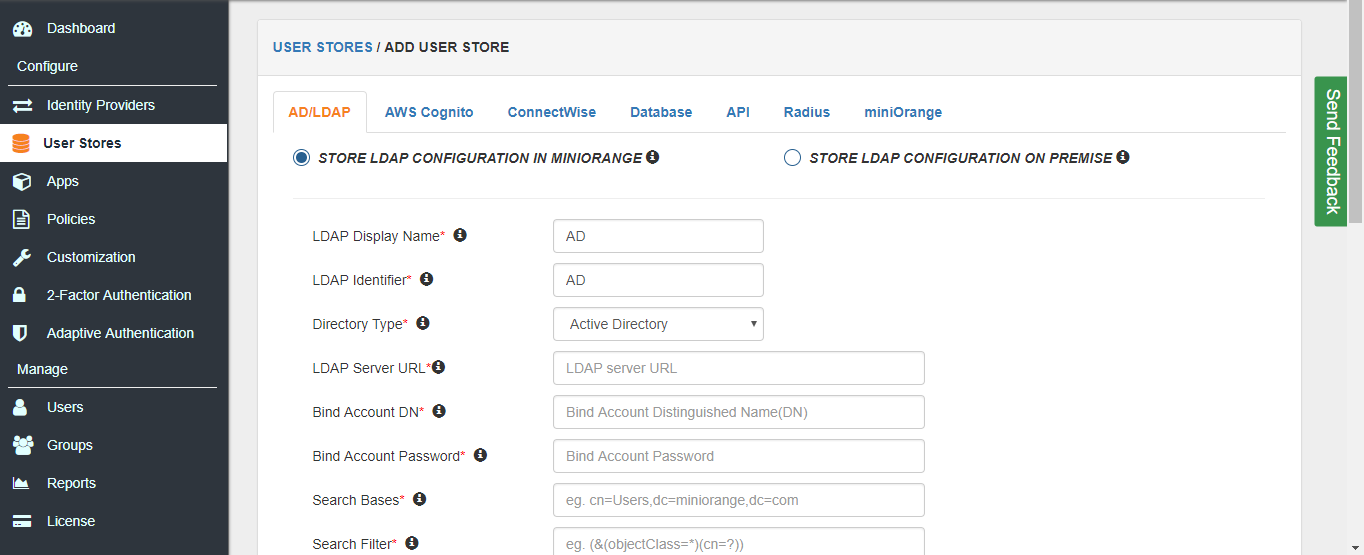The width and height of the screenshot is (1364, 555).
Task: Click the Users person icon
Action: 19,407
